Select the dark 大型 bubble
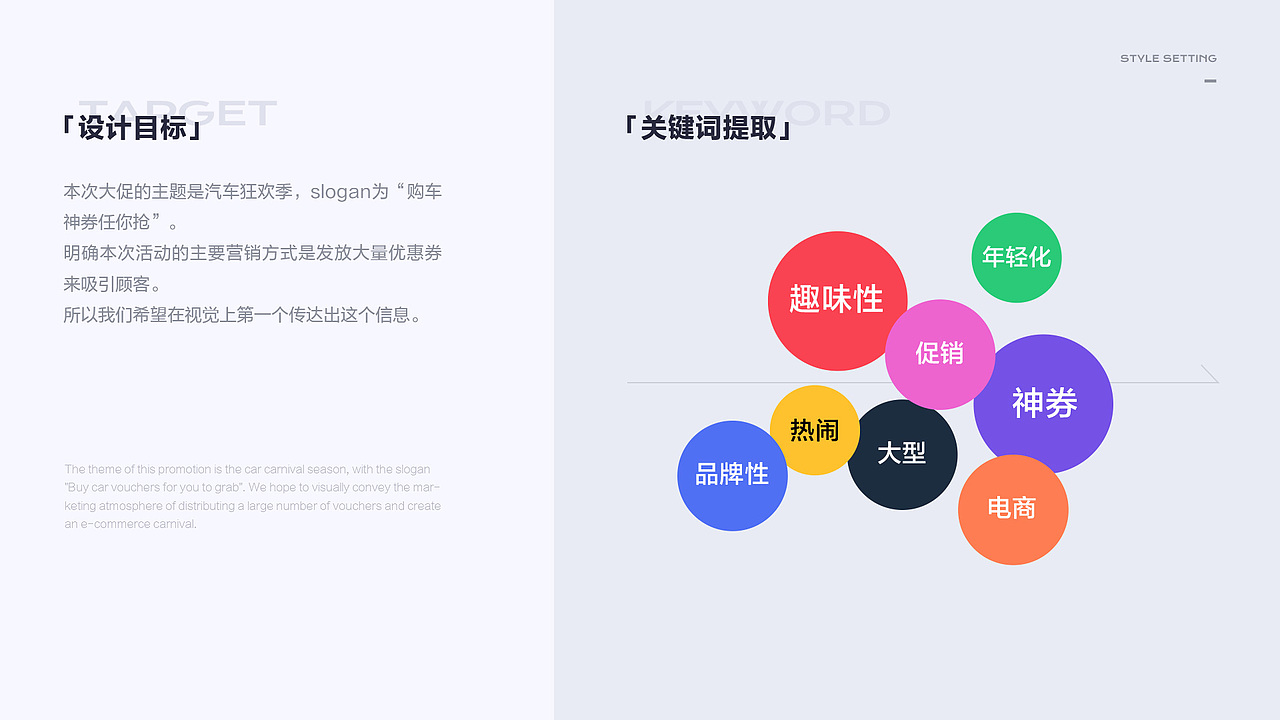Image resolution: width=1280 pixels, height=720 pixels. [x=902, y=453]
